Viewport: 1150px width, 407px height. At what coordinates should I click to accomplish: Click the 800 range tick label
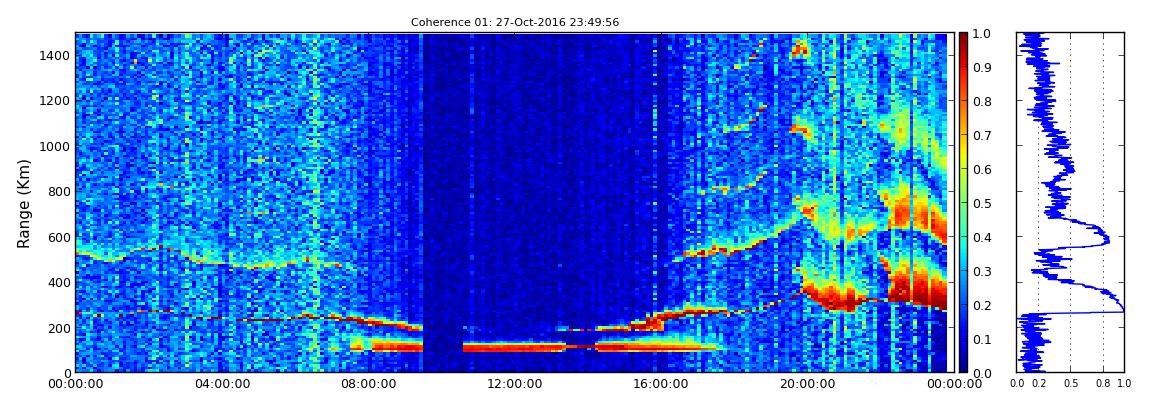point(59,191)
